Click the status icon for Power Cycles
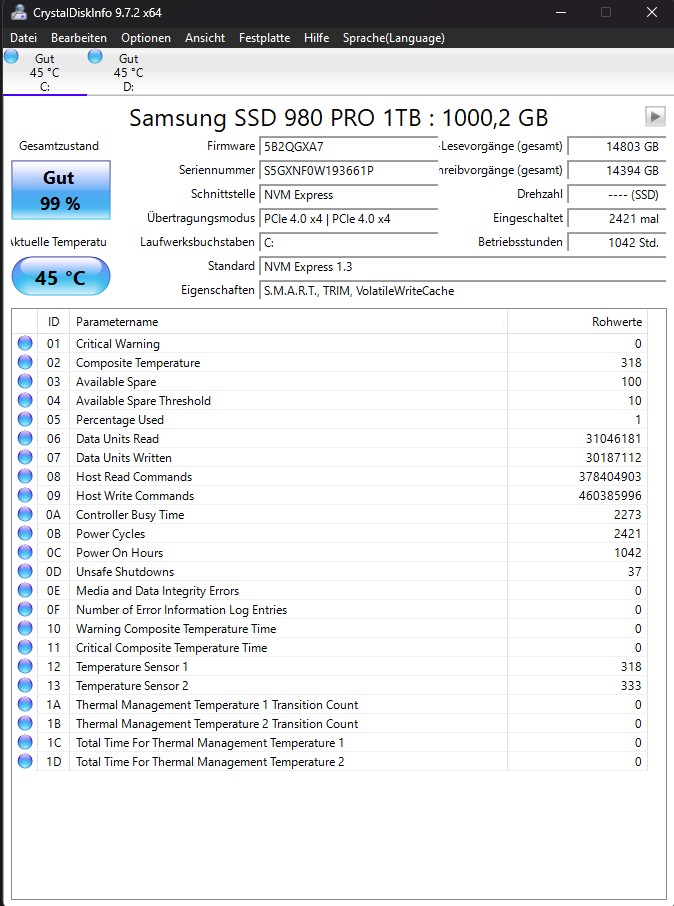 25,533
